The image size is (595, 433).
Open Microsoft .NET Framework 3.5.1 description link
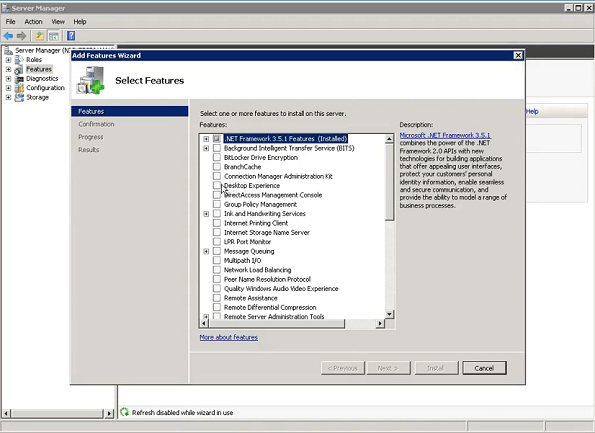tap(445, 135)
